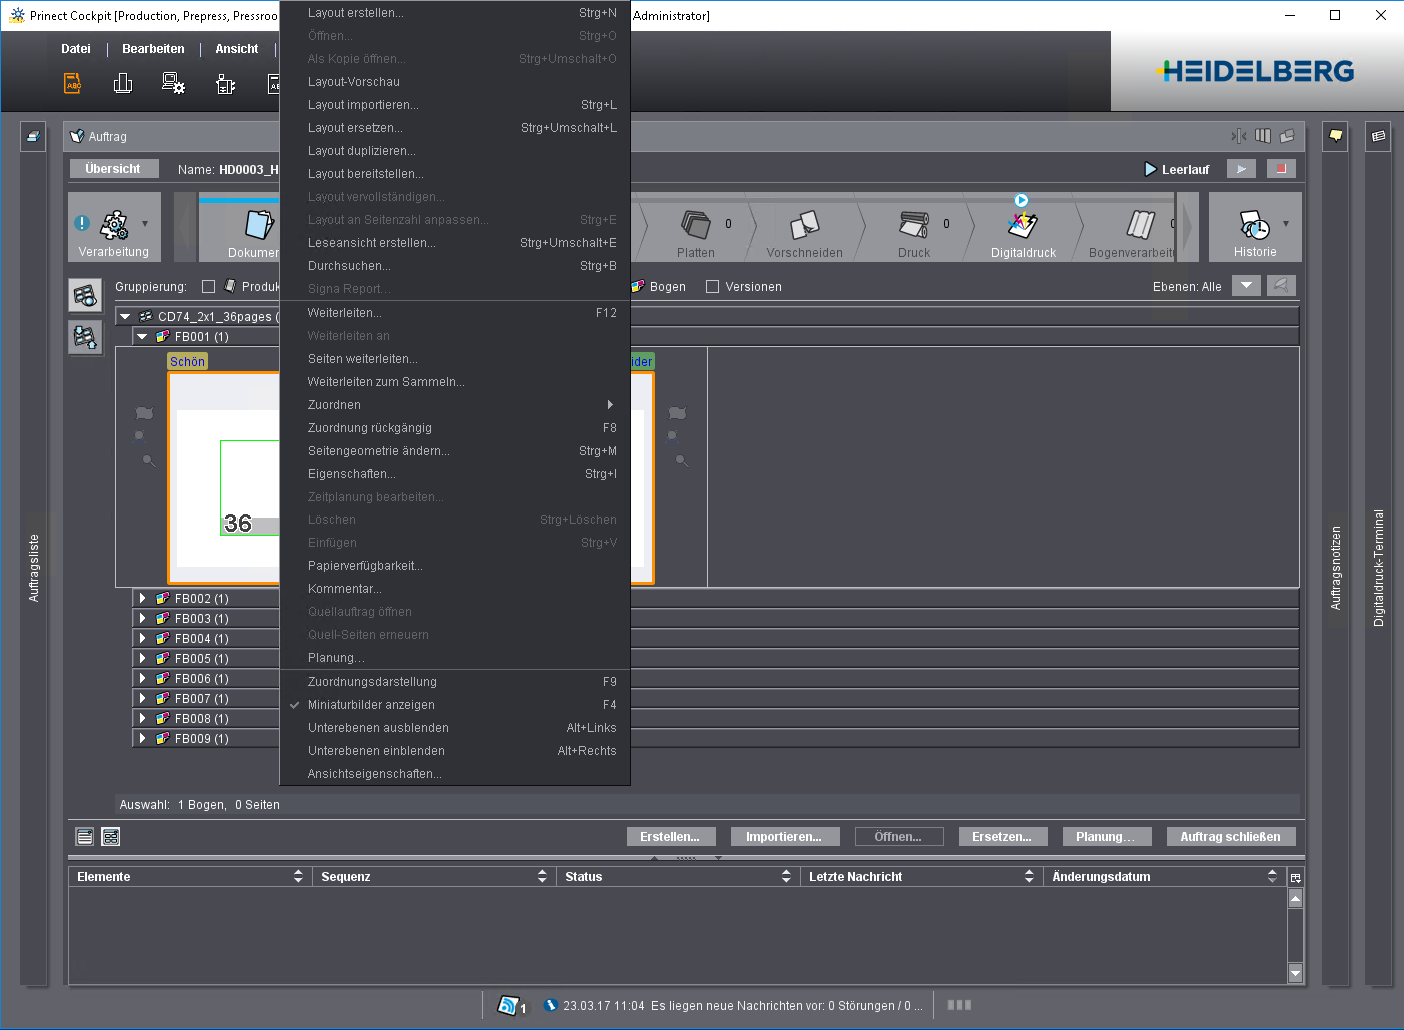Click the lower sheet view icon below Gruppierung
This screenshot has height=1030, width=1404.
[x=85, y=337]
